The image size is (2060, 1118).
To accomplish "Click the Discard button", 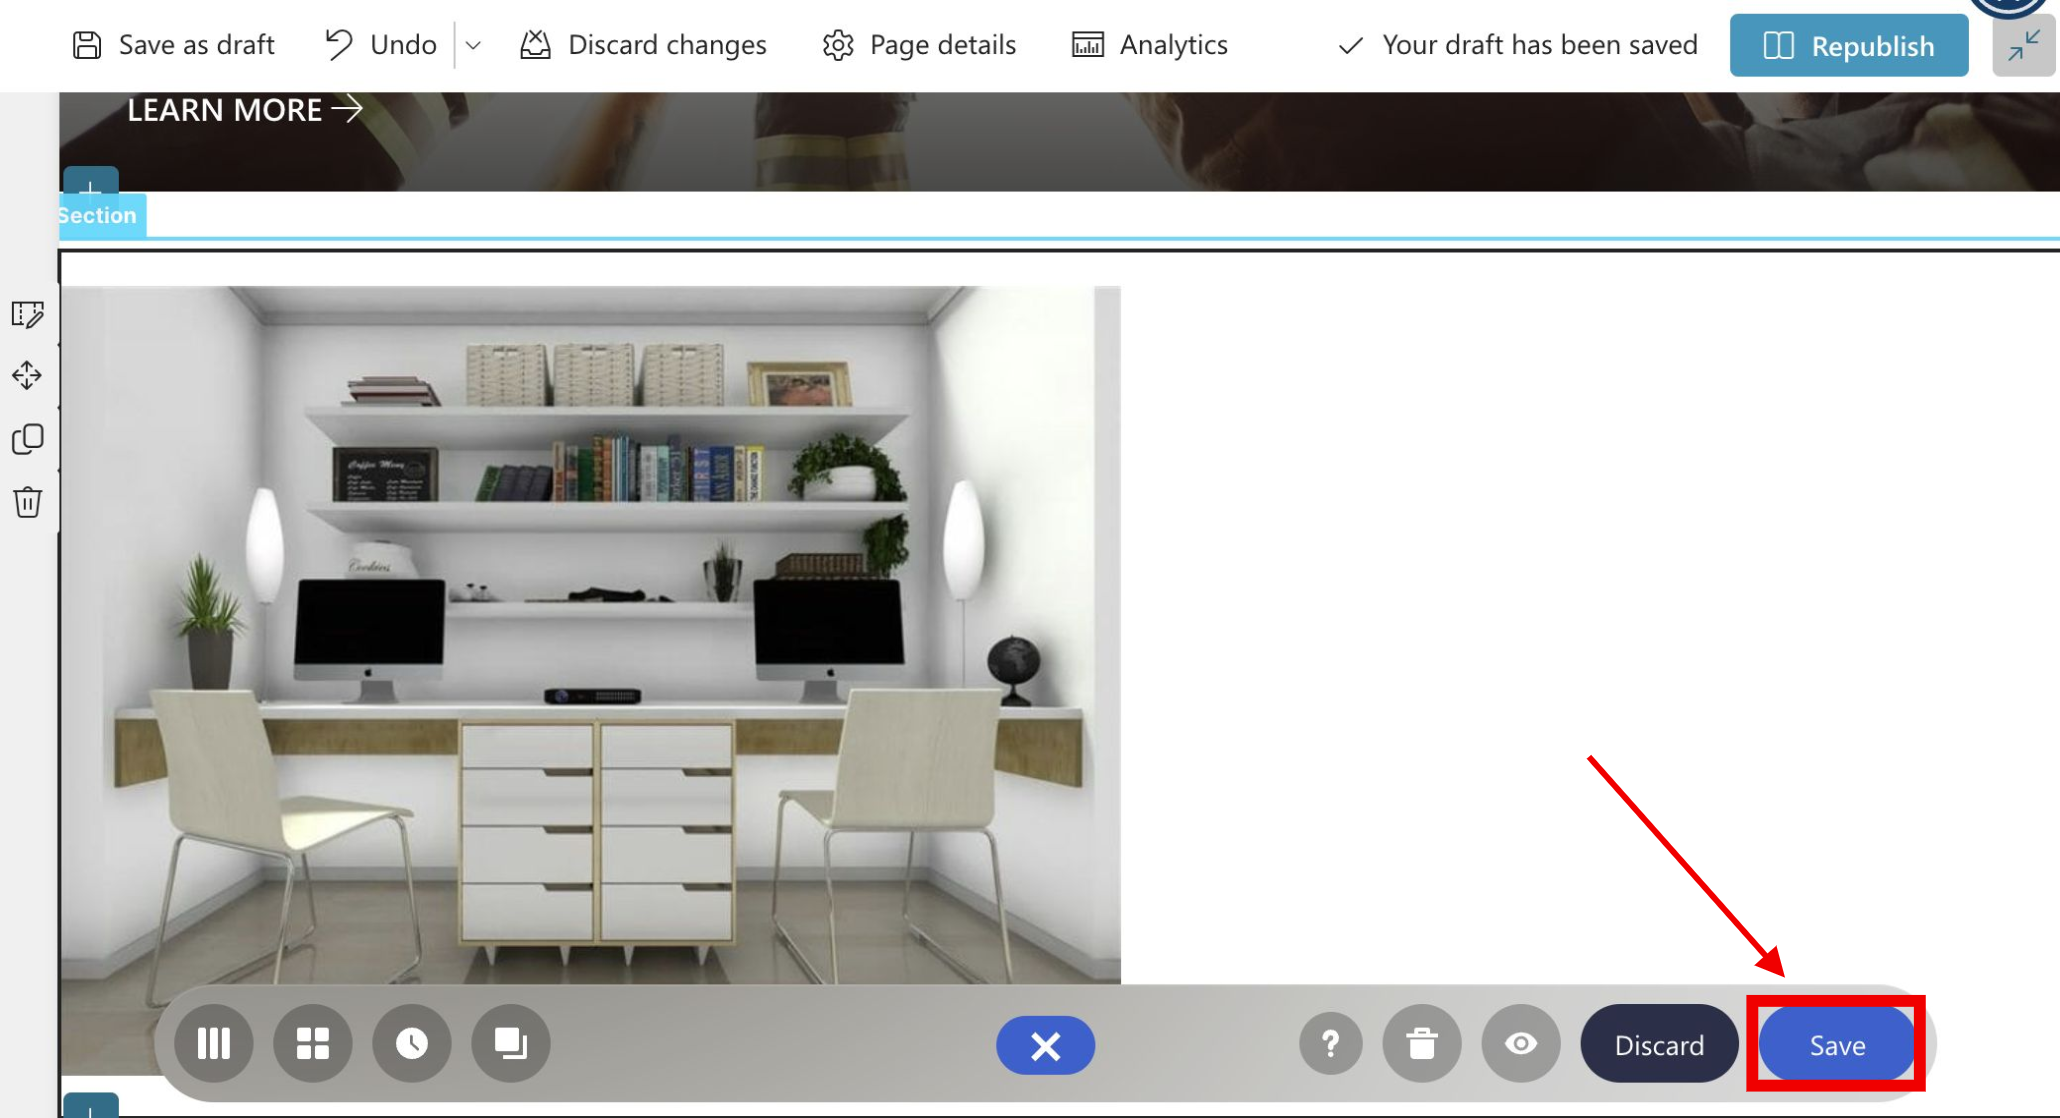I will point(1658,1045).
